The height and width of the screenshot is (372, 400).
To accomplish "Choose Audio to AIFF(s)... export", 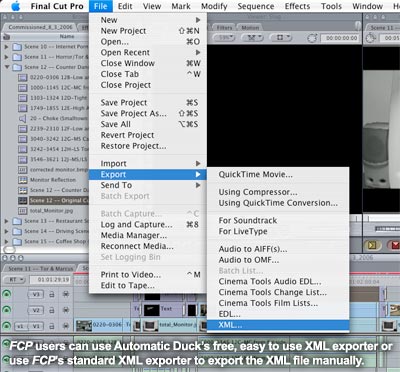I will click(278, 249).
